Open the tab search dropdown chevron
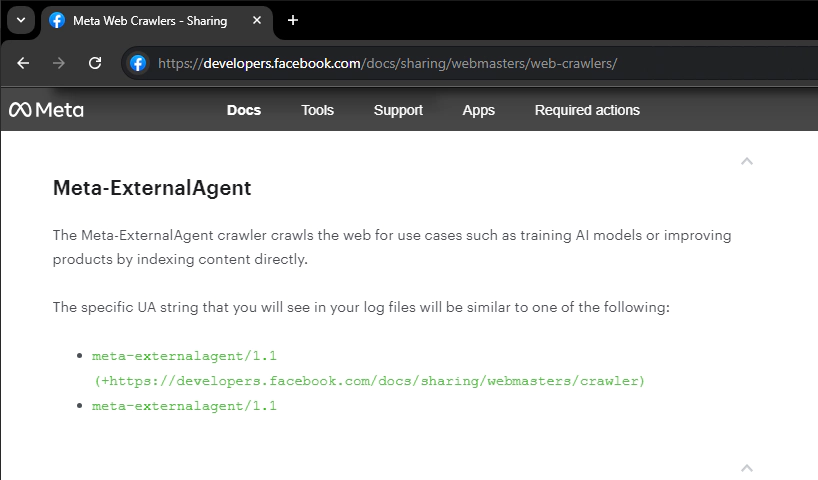The height and width of the screenshot is (480, 818). click(x=20, y=20)
